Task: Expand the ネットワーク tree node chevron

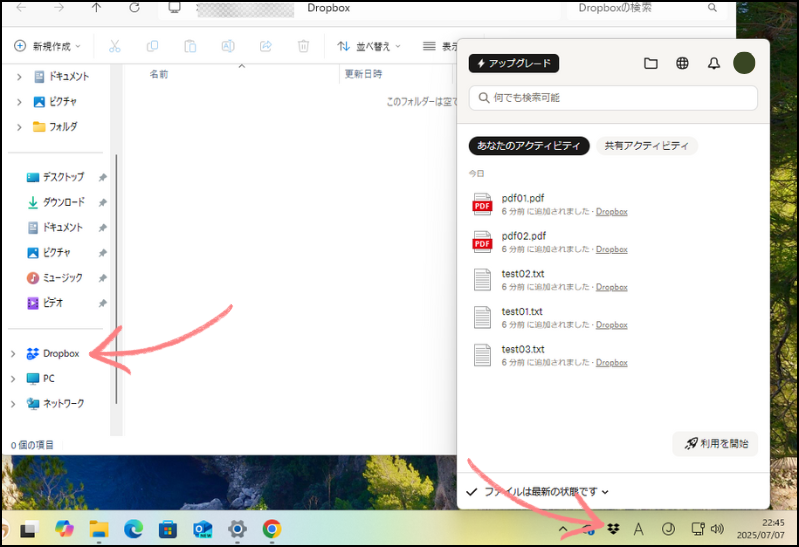Action: tap(13, 404)
